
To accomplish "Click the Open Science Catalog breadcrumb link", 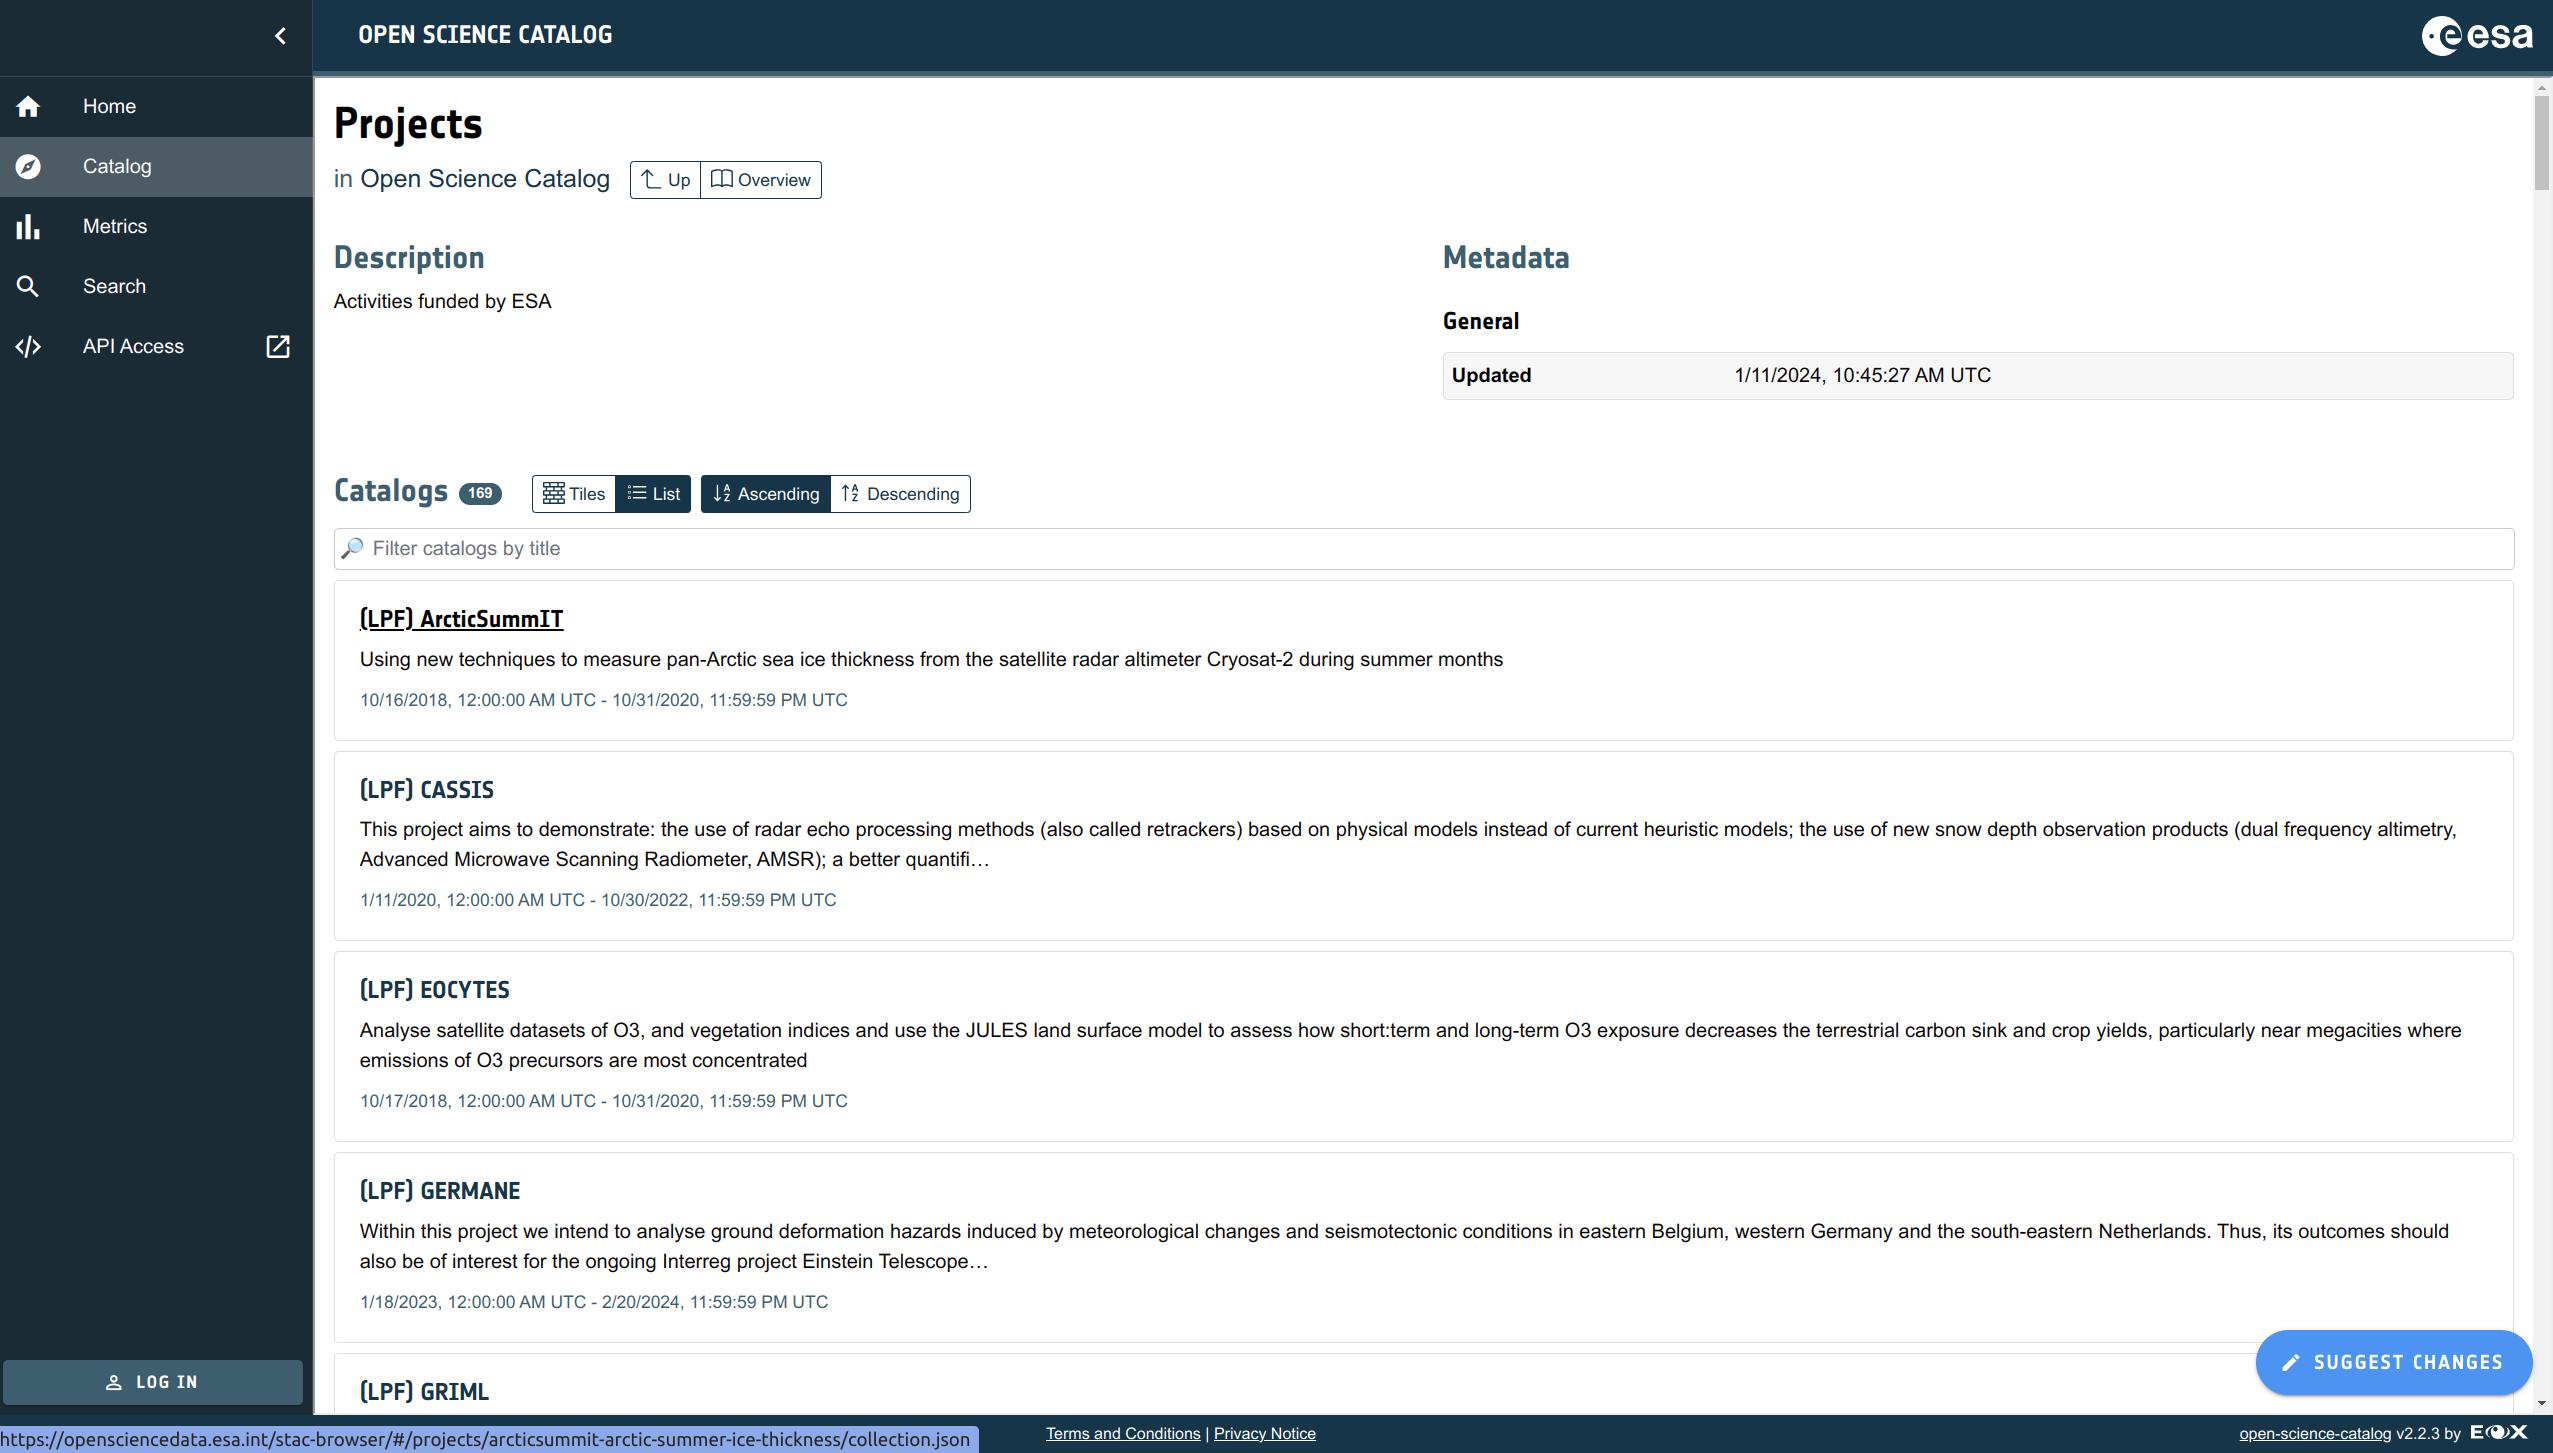I will 485,179.
